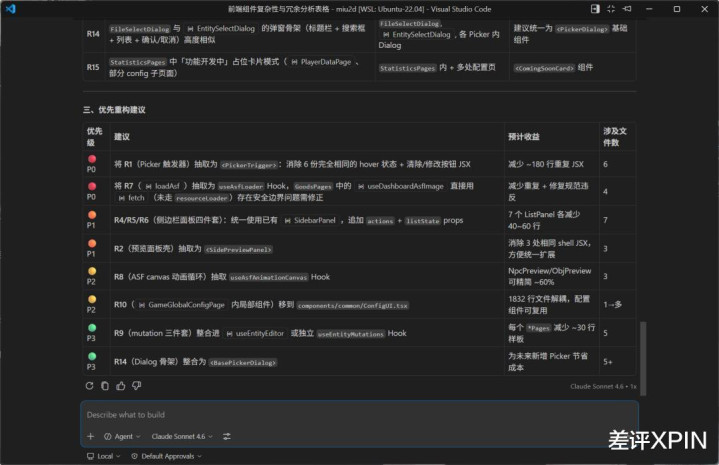Copy the chat response via copy icon

[105, 384]
